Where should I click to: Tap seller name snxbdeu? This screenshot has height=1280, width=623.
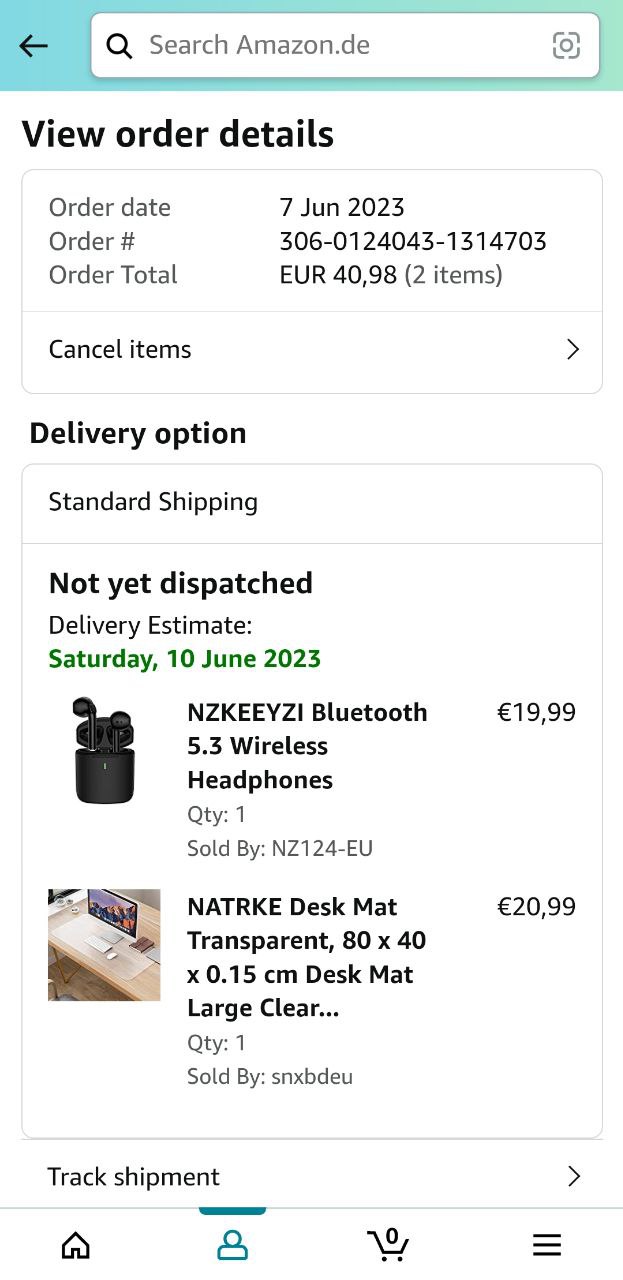click(x=311, y=1077)
